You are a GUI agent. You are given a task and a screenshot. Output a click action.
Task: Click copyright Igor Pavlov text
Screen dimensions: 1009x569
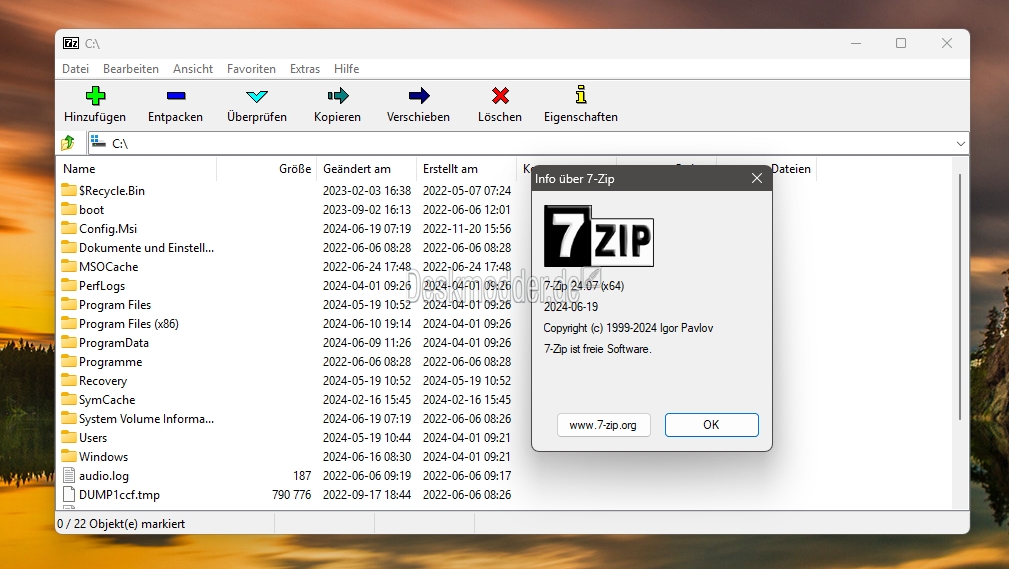(x=628, y=328)
